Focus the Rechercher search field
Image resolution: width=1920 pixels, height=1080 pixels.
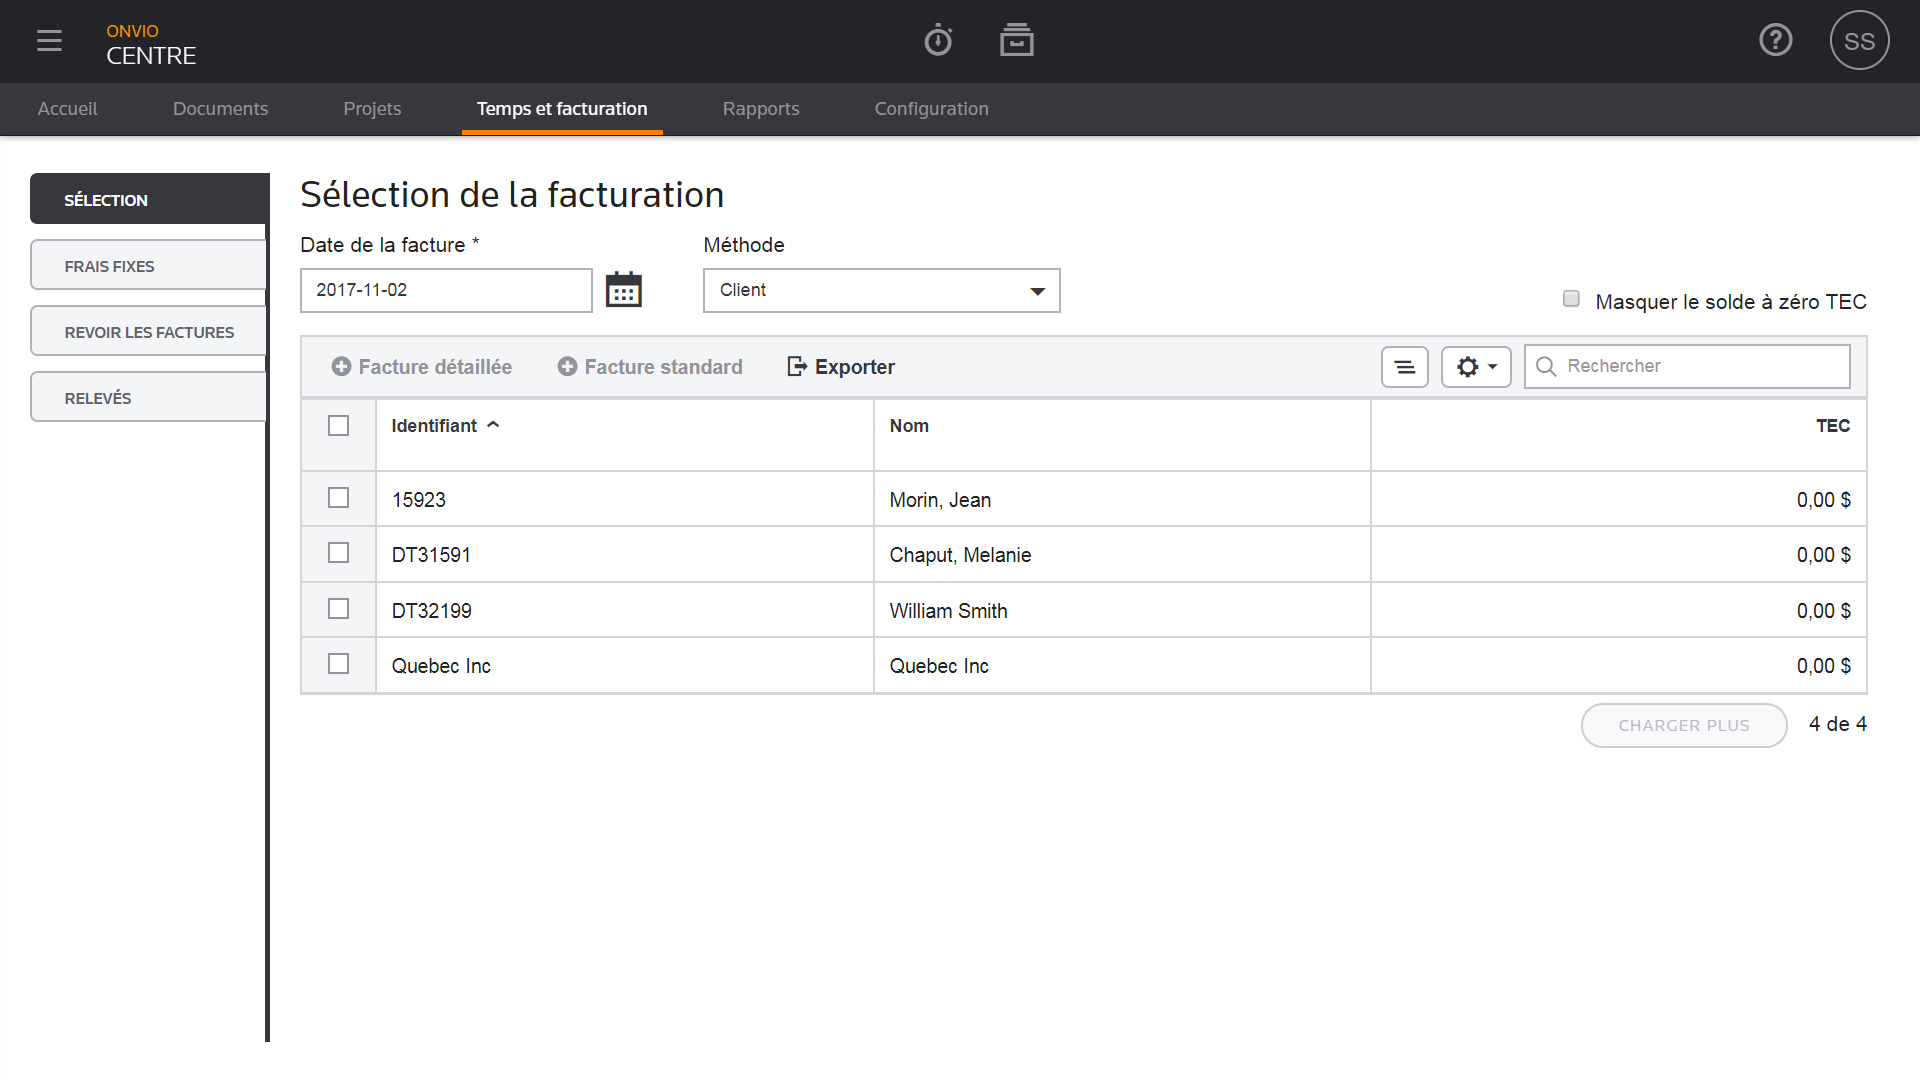[x=1687, y=367]
